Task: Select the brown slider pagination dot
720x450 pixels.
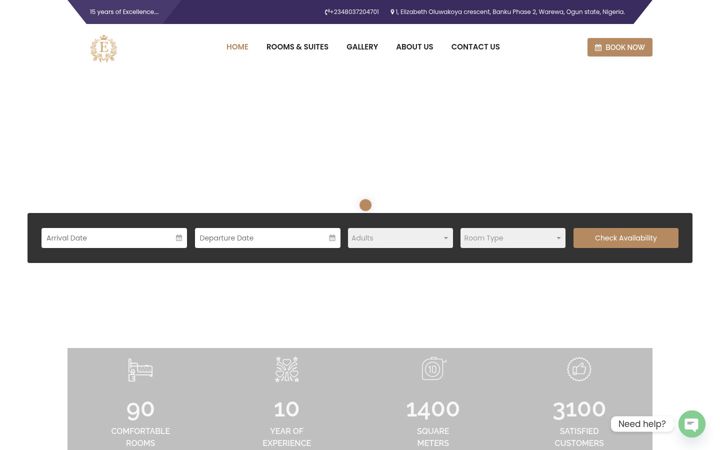Action: coord(366,205)
